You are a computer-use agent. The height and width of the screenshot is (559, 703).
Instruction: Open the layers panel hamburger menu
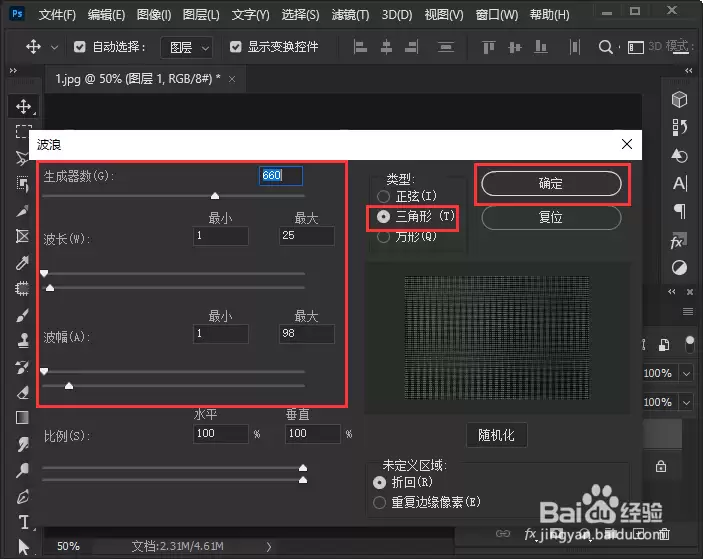(688, 312)
